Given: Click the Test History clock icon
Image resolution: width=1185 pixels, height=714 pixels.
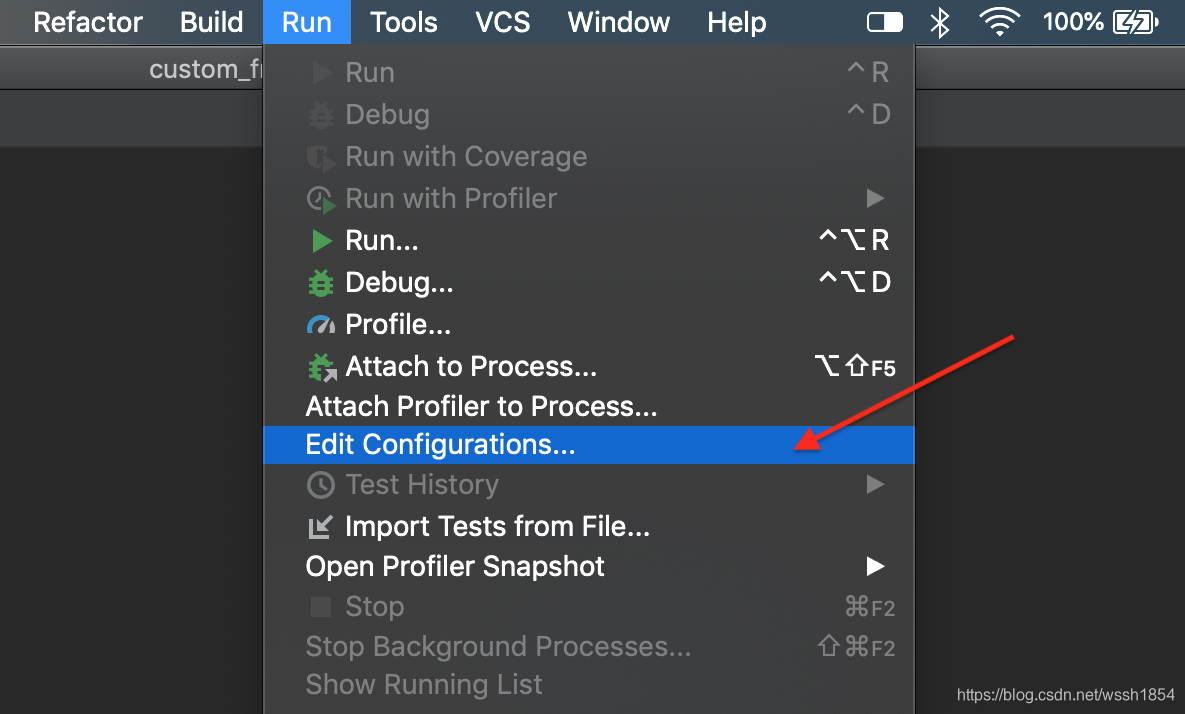Looking at the screenshot, I should pyautogui.click(x=320, y=485).
